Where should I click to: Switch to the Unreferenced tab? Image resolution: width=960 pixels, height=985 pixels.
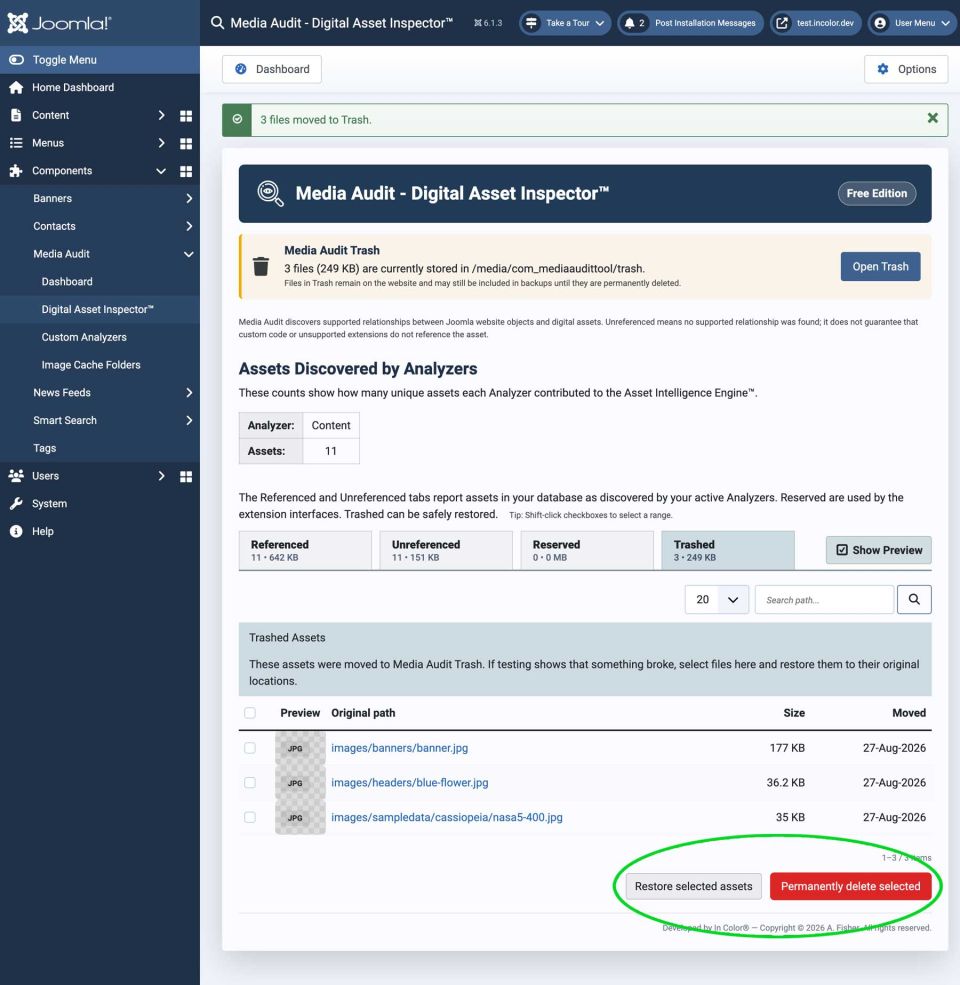(446, 550)
